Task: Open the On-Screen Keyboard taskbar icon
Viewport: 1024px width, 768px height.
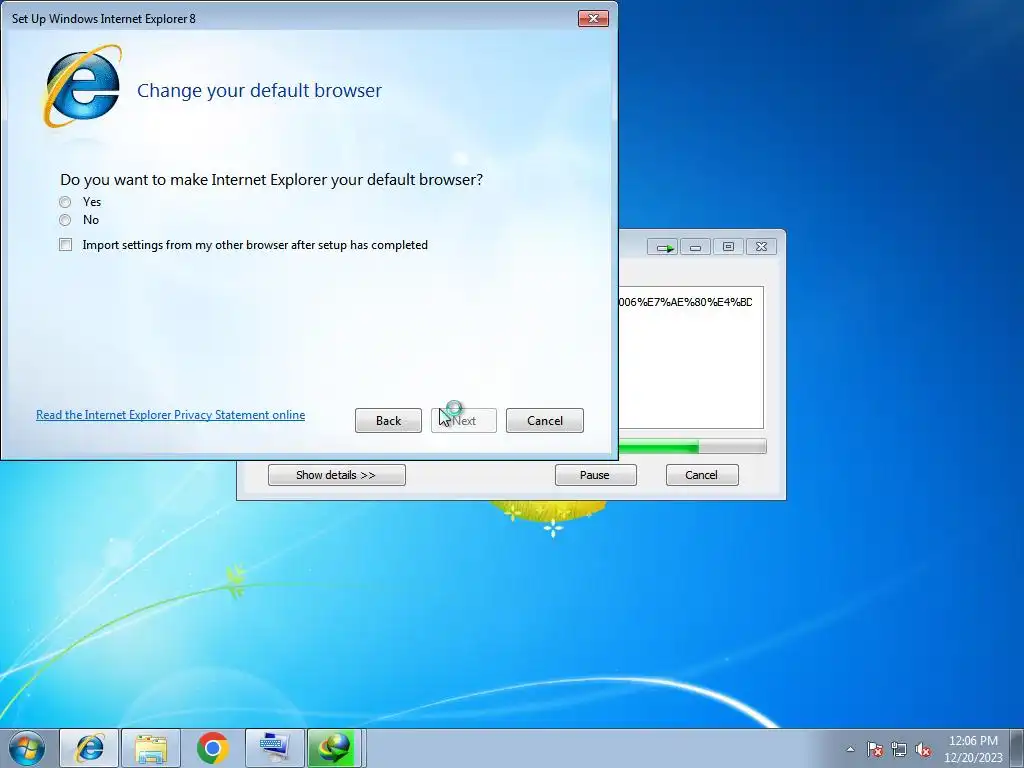Action: 274,748
